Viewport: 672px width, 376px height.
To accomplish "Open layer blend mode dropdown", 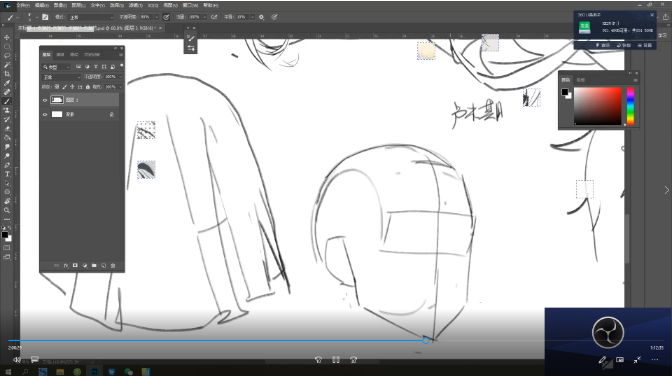I will 61,77.
